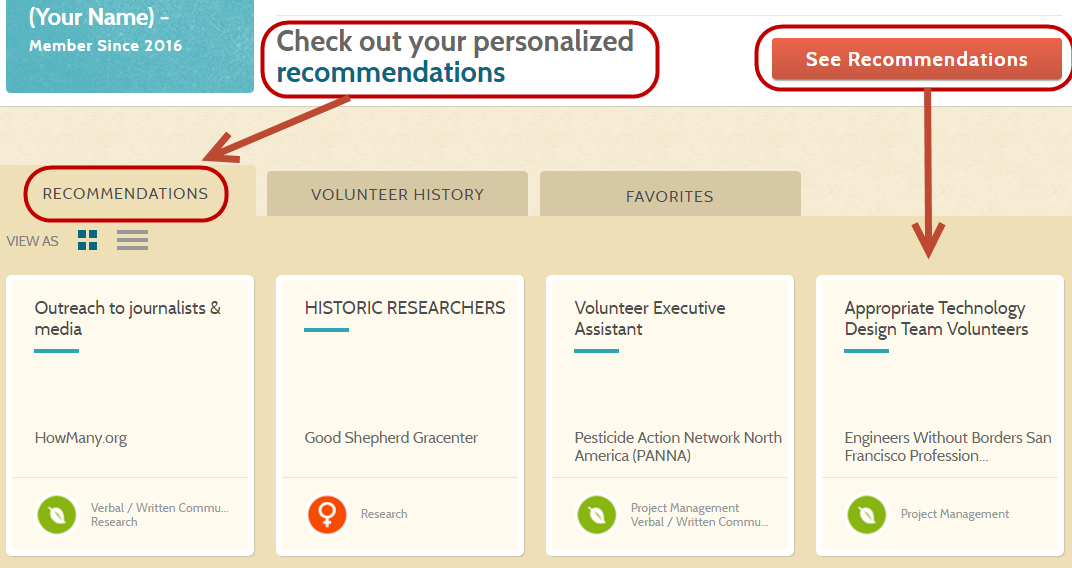Viewport: 1072px width, 568px height.
Task: Follow the personalized recommendations link
Action: point(390,72)
